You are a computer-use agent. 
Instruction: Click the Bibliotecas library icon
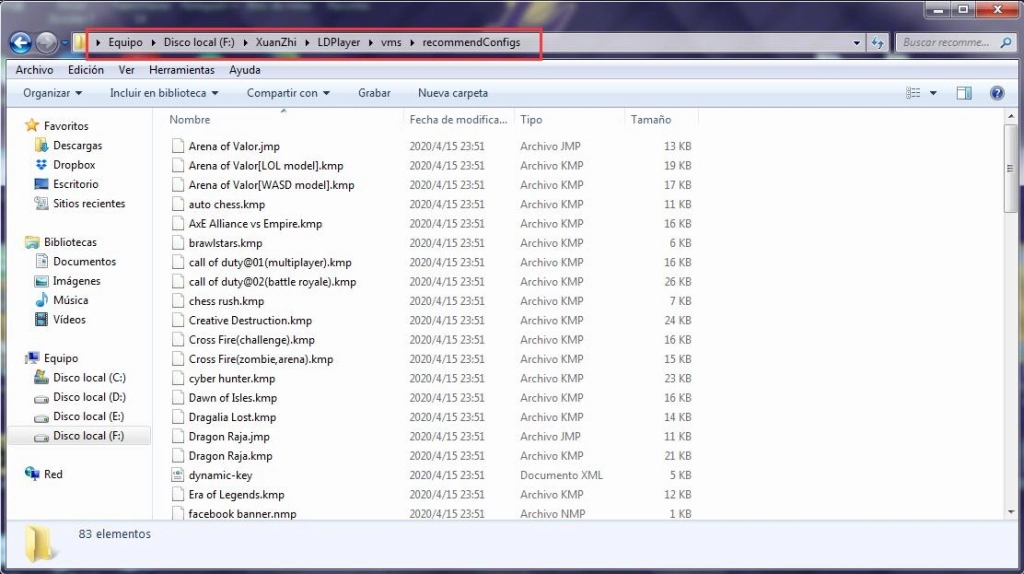[32, 242]
